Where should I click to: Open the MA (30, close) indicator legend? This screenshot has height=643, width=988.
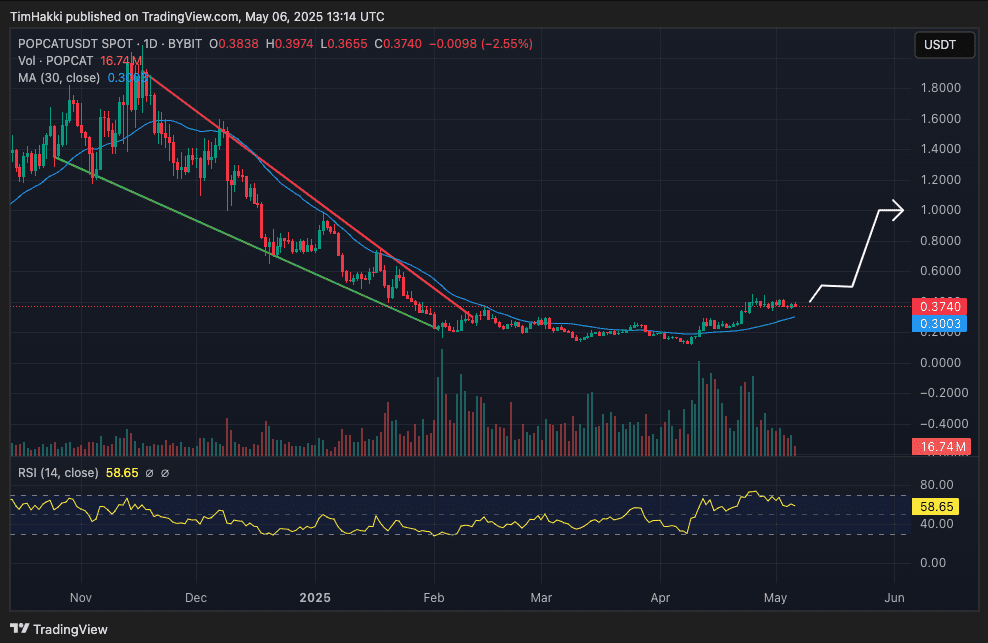click(60, 78)
